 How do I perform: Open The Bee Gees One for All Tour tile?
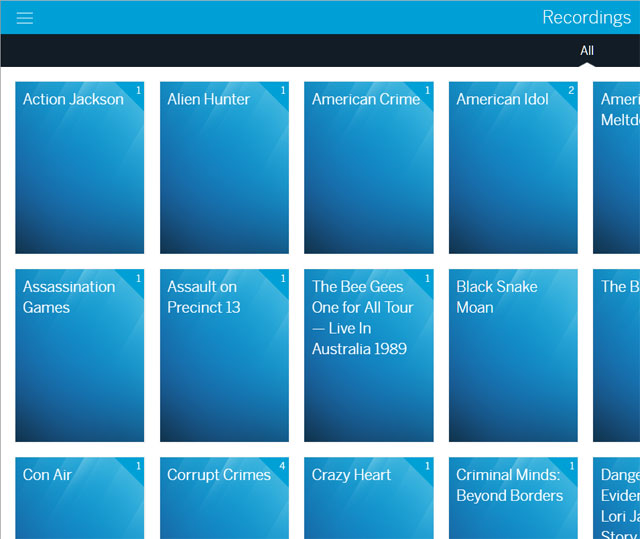369,355
